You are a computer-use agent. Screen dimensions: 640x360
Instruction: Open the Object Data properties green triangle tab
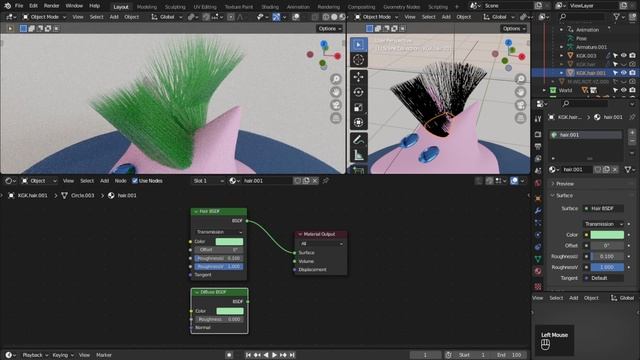[538, 259]
